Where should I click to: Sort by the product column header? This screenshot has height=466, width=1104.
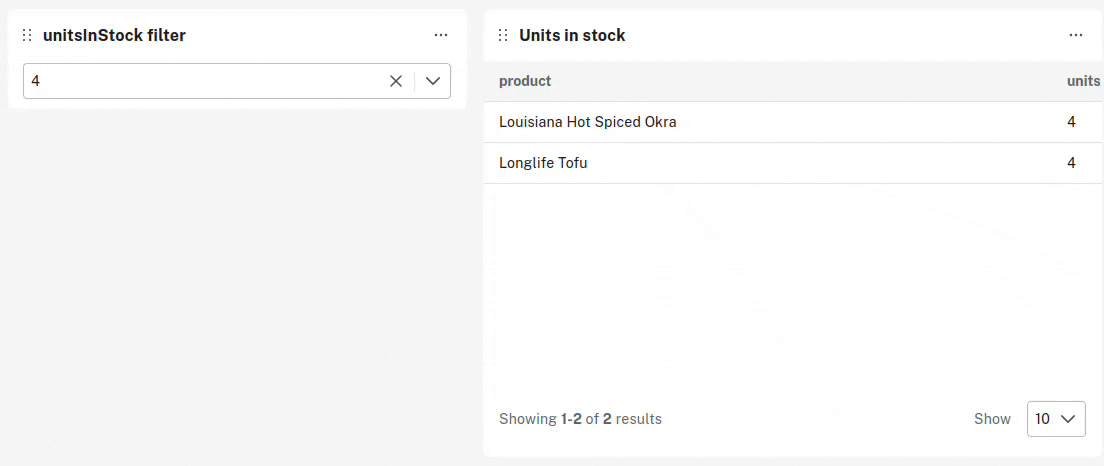pyautogui.click(x=525, y=81)
